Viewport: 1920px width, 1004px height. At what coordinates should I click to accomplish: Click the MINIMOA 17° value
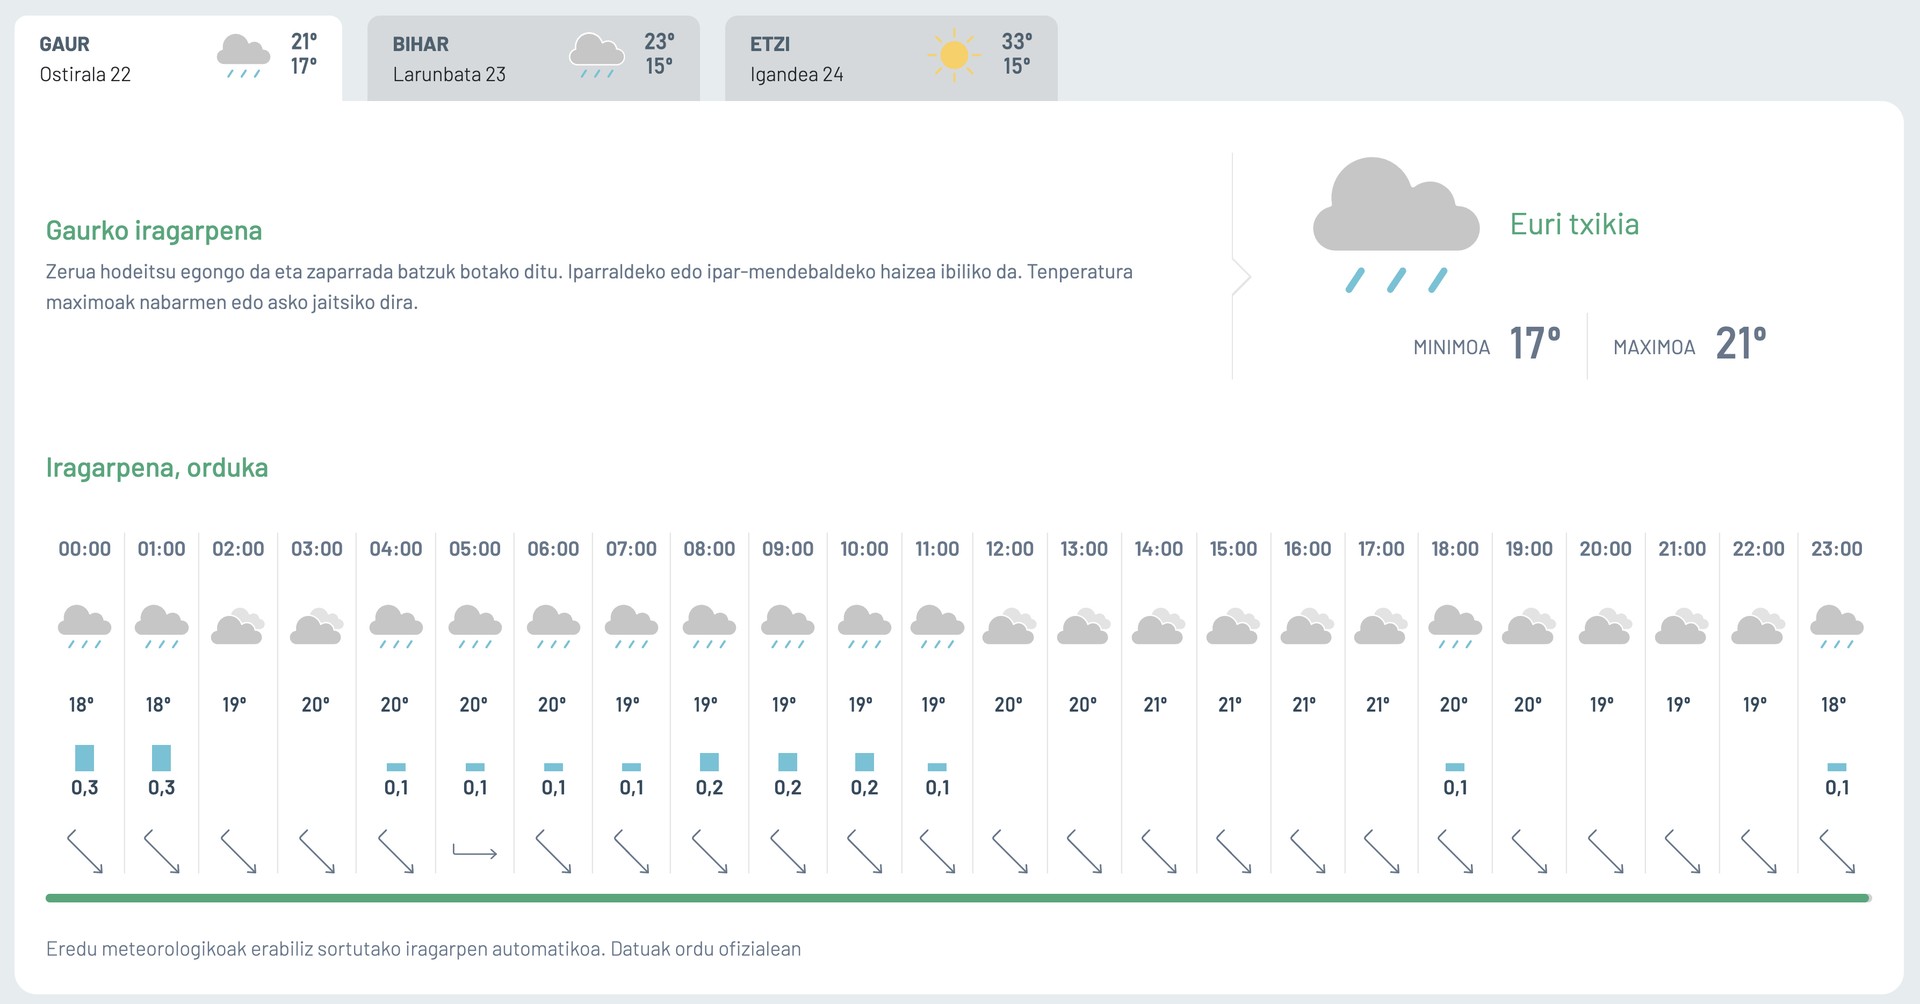click(1535, 344)
